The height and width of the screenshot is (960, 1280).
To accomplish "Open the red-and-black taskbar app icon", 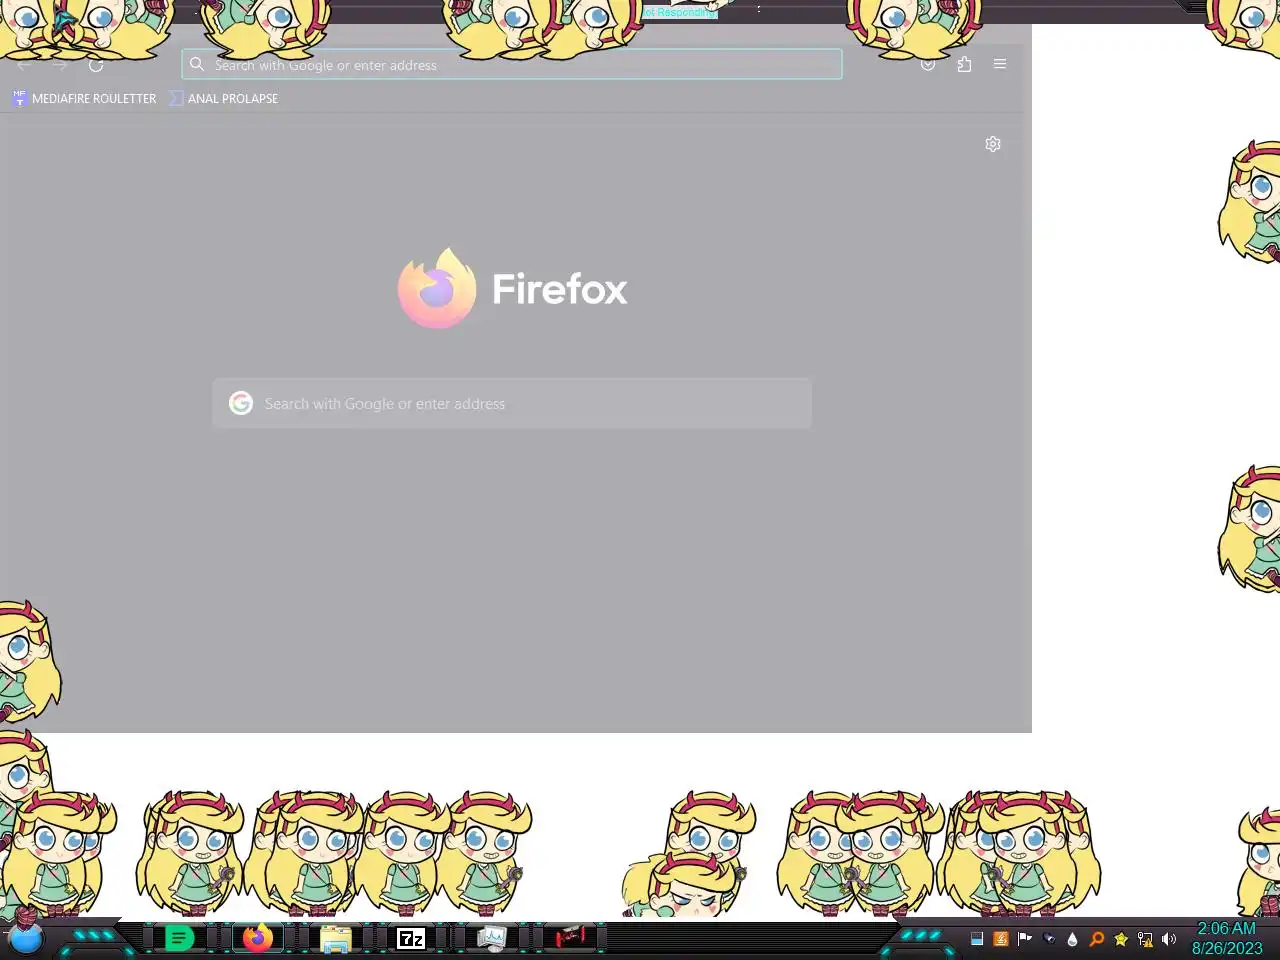I will [571, 937].
